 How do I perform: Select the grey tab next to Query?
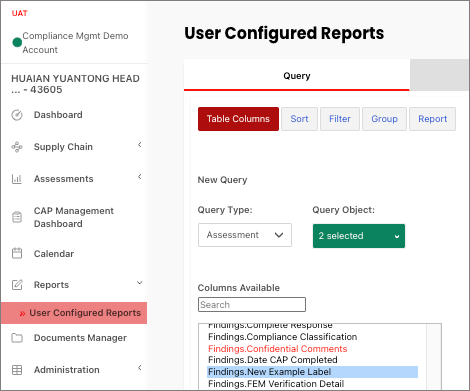tap(439, 75)
